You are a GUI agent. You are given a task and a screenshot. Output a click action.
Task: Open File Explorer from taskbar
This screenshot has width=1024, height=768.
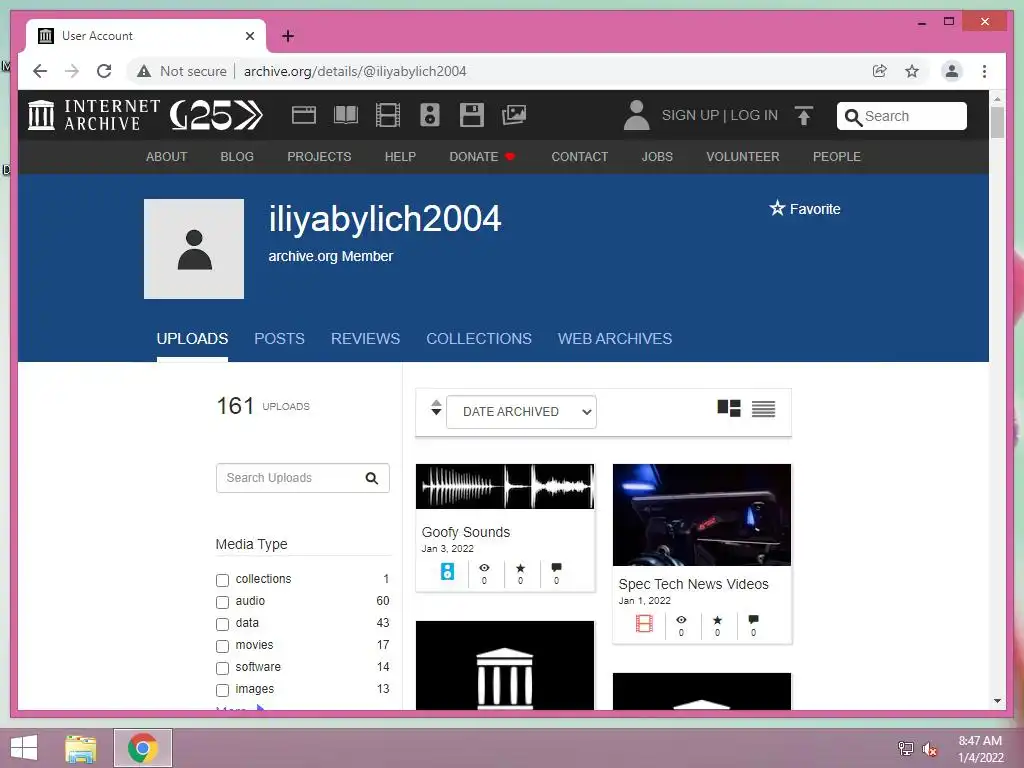point(81,748)
